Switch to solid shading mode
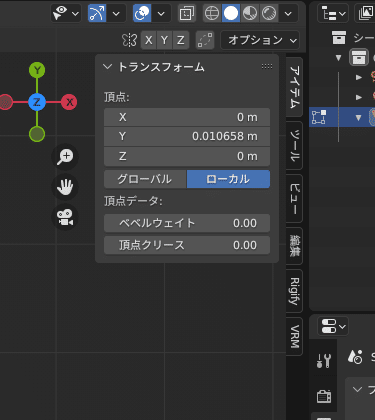 click(x=231, y=14)
